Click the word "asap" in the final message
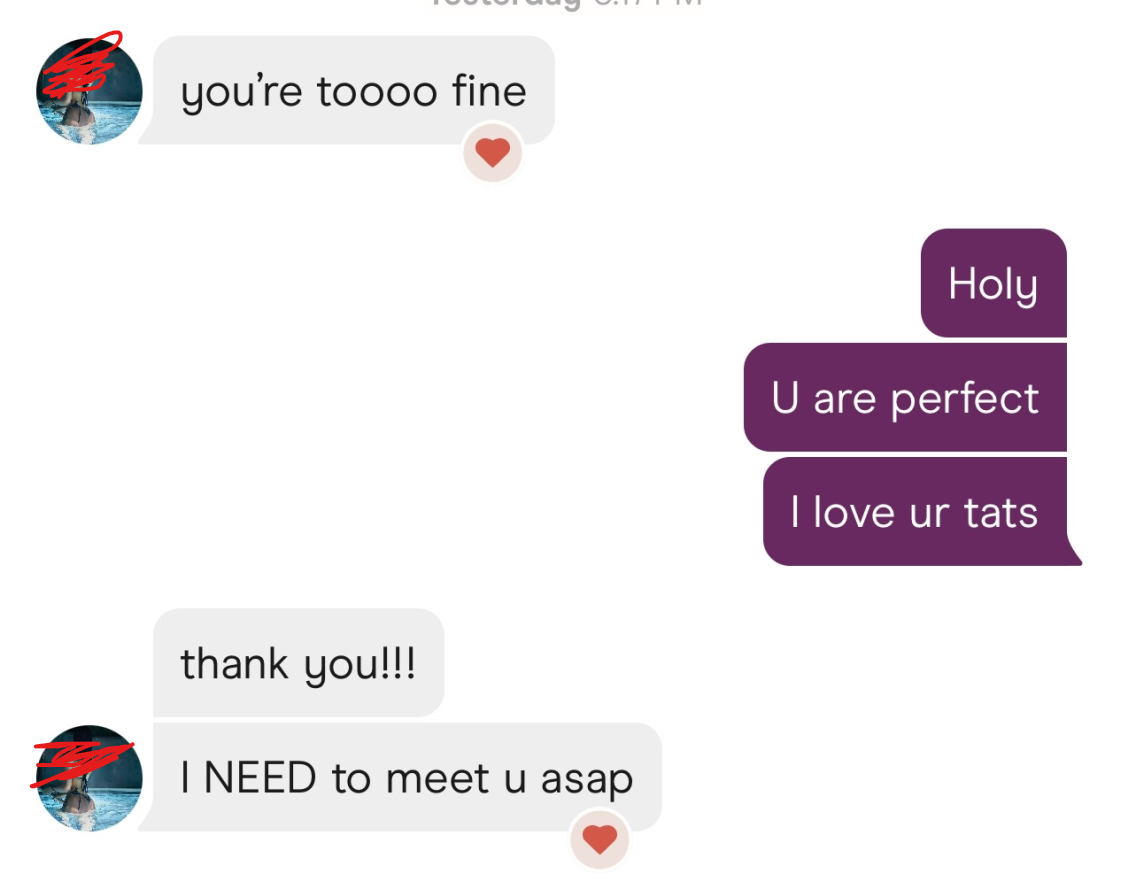 point(587,778)
